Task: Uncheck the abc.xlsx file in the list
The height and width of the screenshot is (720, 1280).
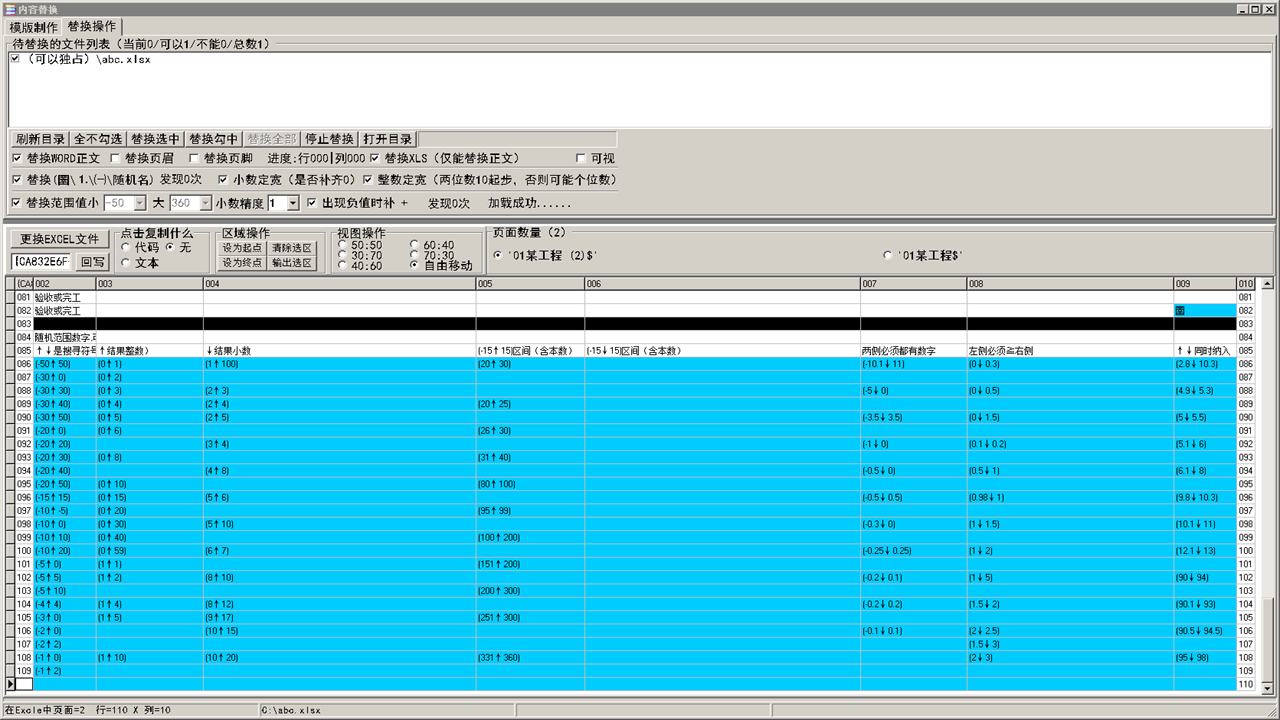Action: [x=15, y=59]
